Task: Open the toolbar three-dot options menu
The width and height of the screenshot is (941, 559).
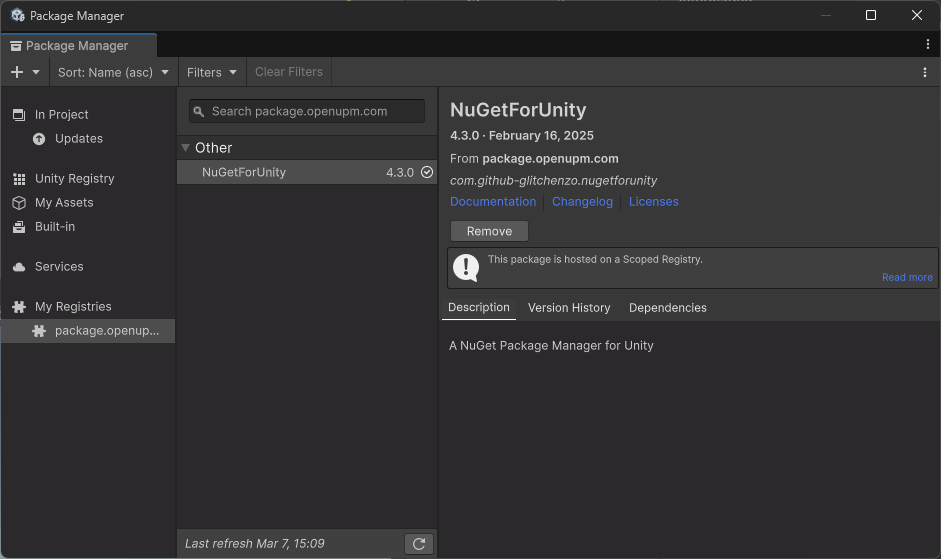Action: point(924,72)
